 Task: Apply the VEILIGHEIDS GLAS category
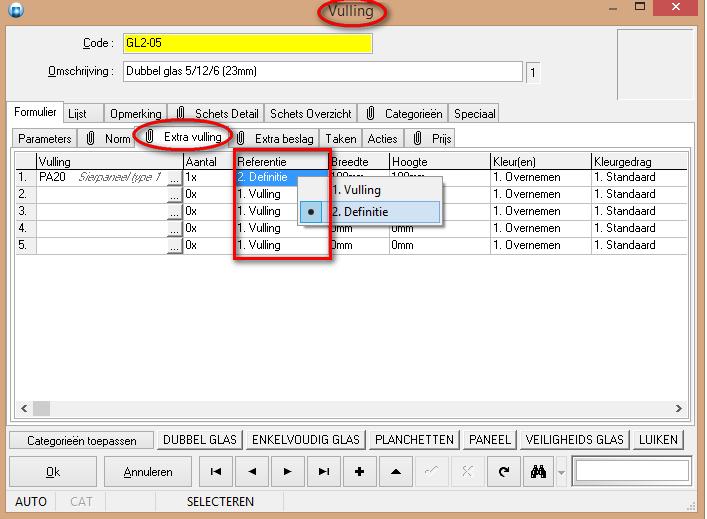tap(574, 440)
